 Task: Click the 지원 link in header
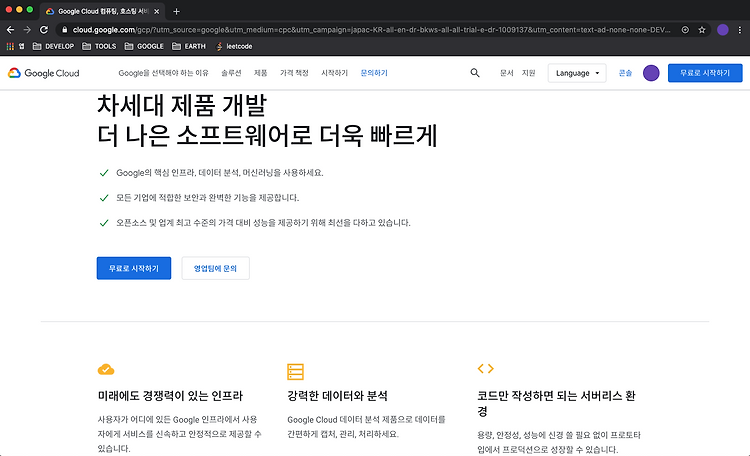point(528,73)
